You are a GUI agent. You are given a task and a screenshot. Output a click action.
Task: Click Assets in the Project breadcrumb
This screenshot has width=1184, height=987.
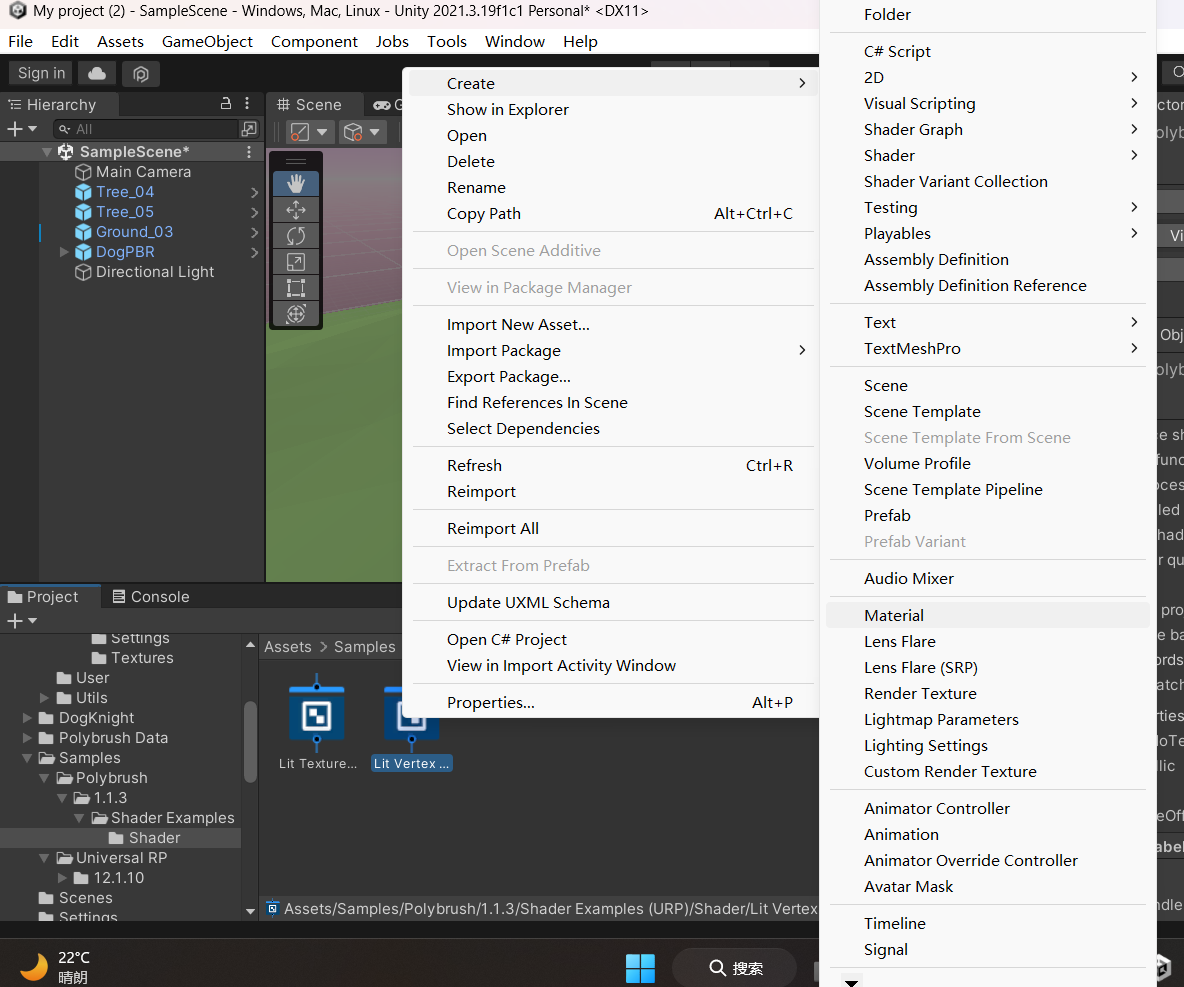[x=288, y=647]
